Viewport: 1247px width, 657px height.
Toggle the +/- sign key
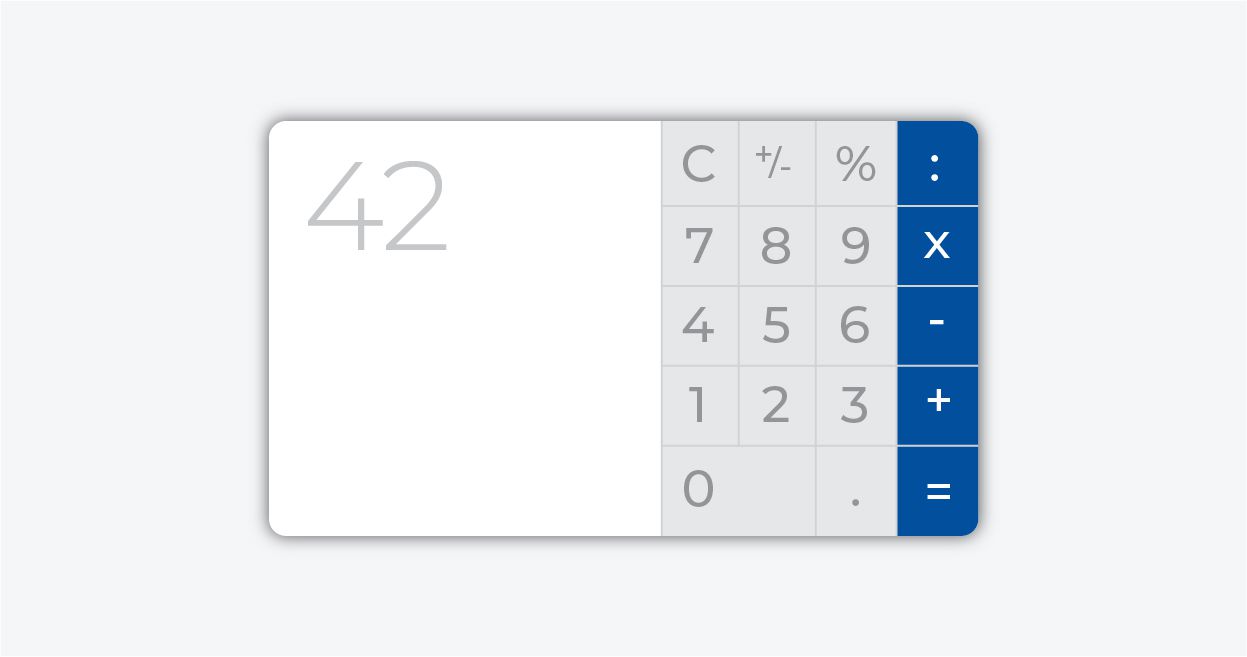coord(776,163)
